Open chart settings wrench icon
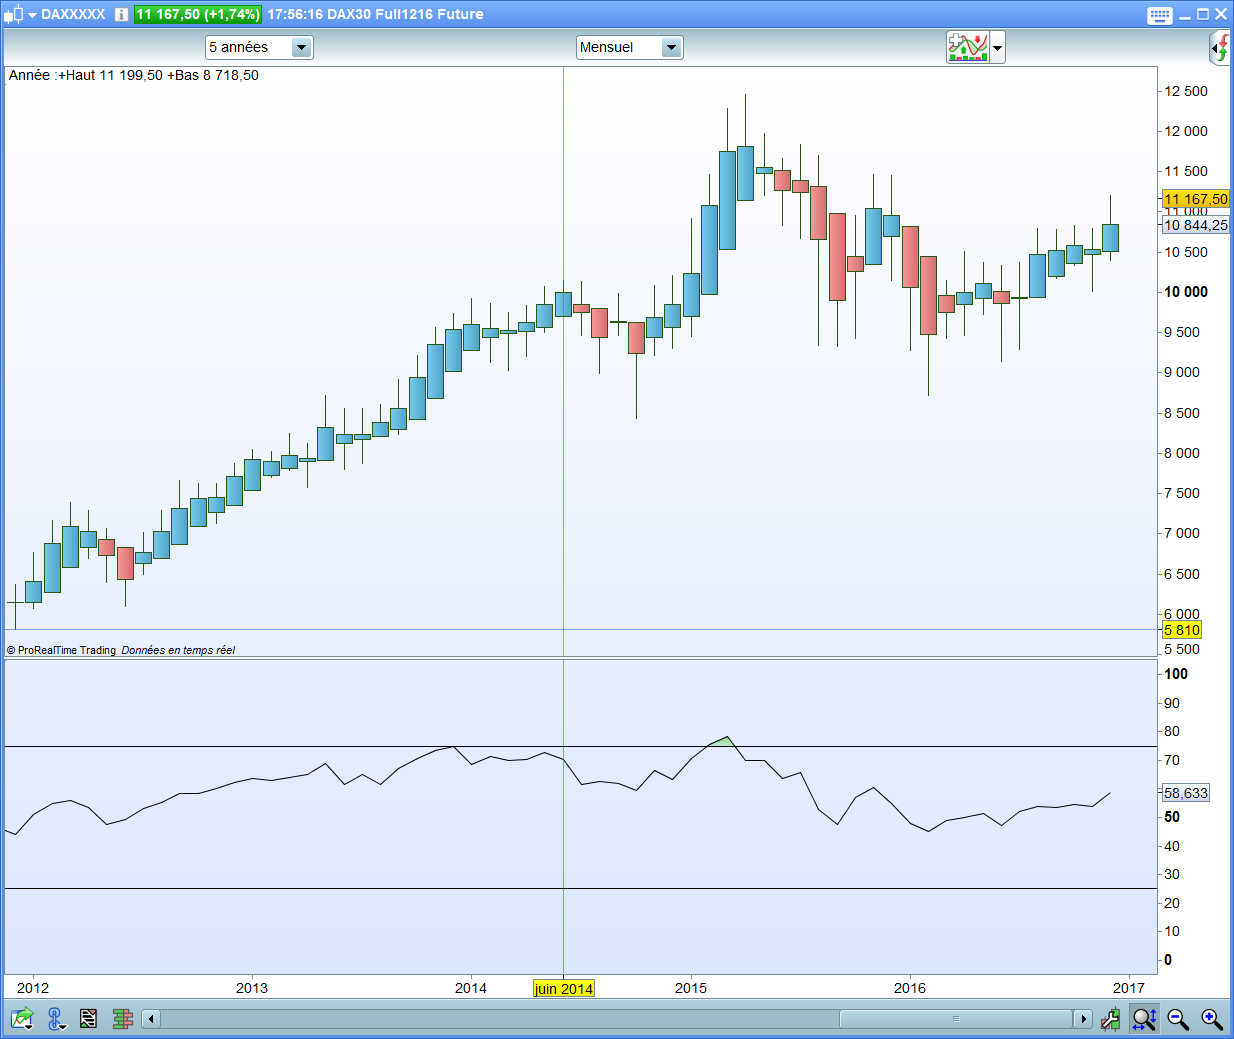Viewport: 1234px width, 1039px height. [1111, 1019]
